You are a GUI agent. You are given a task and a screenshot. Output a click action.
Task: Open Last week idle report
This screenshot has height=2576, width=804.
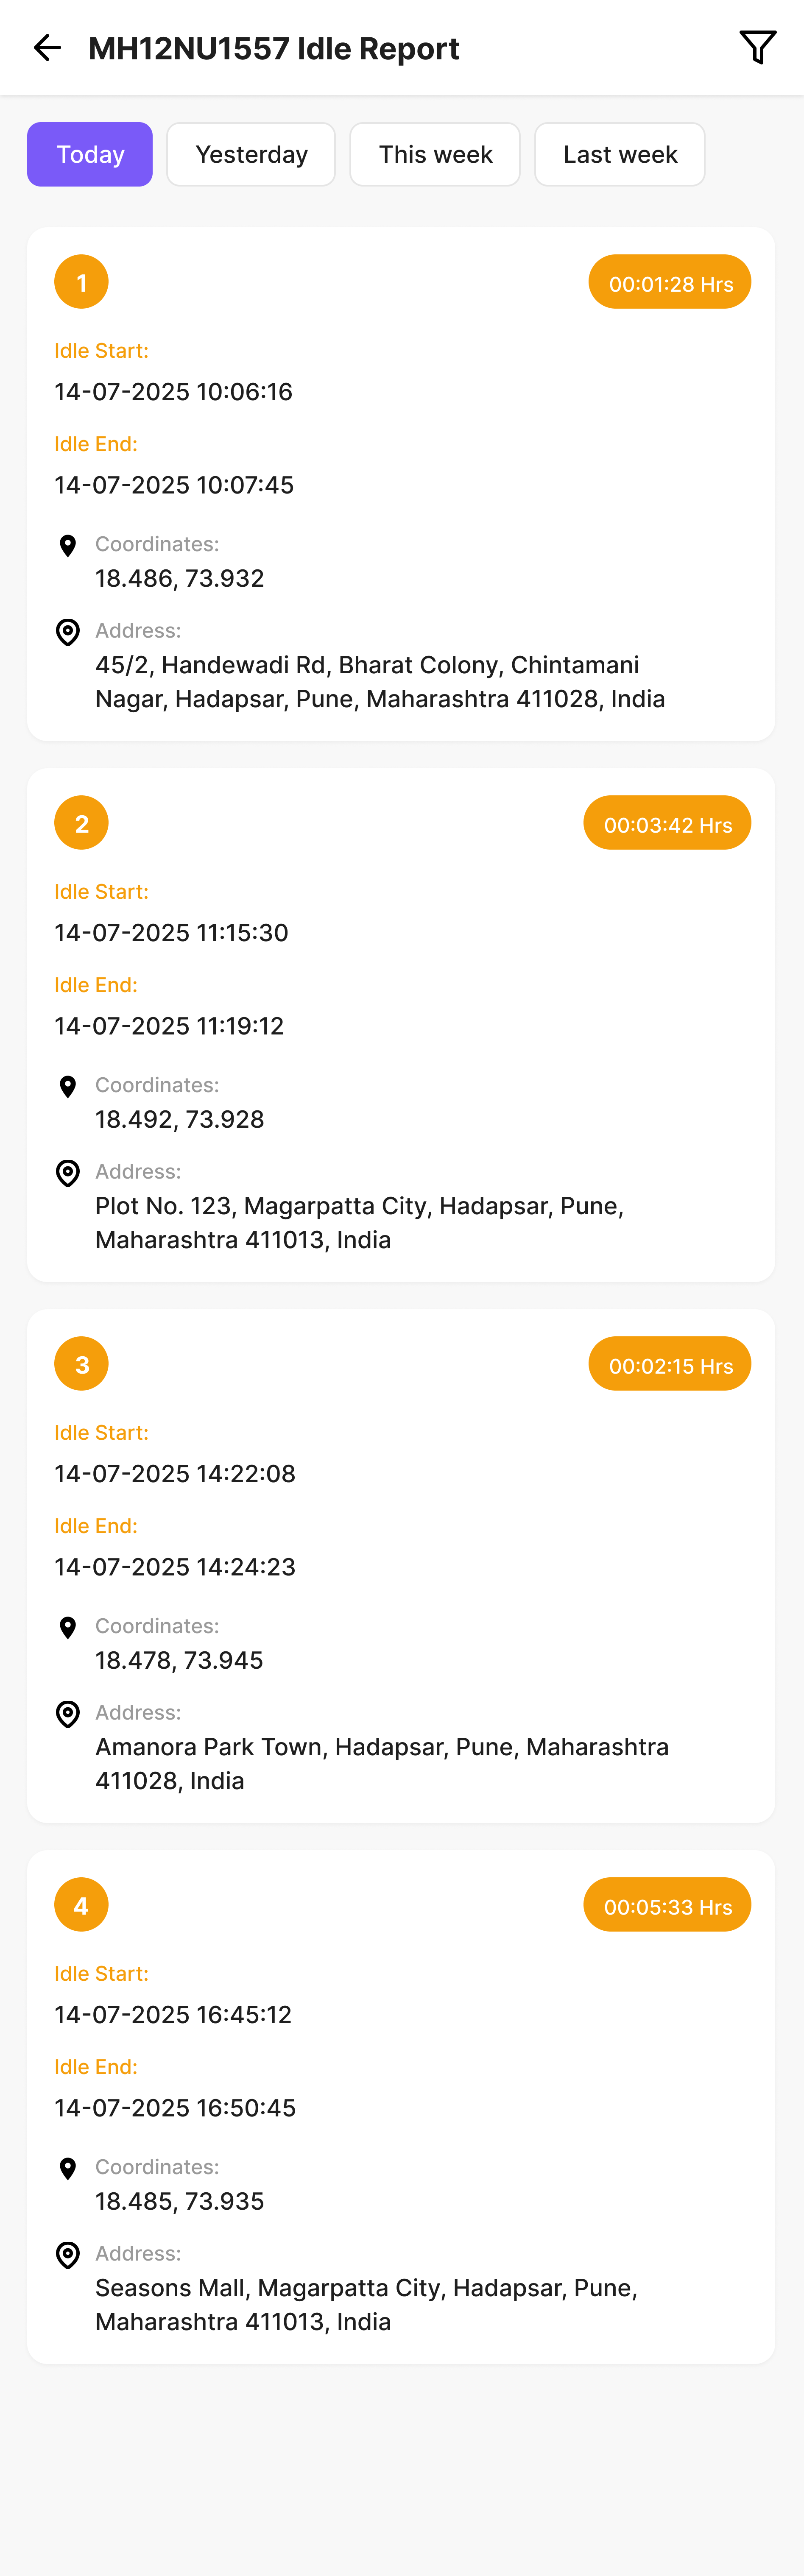click(x=619, y=154)
